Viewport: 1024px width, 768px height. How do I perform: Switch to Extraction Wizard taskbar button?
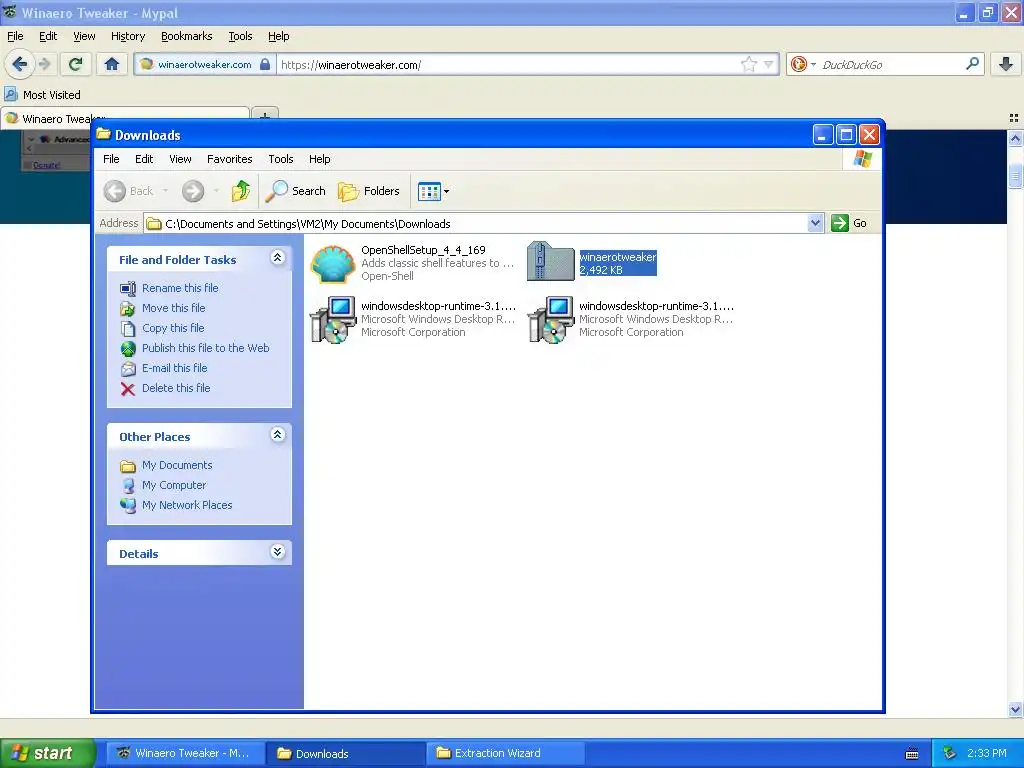505,753
